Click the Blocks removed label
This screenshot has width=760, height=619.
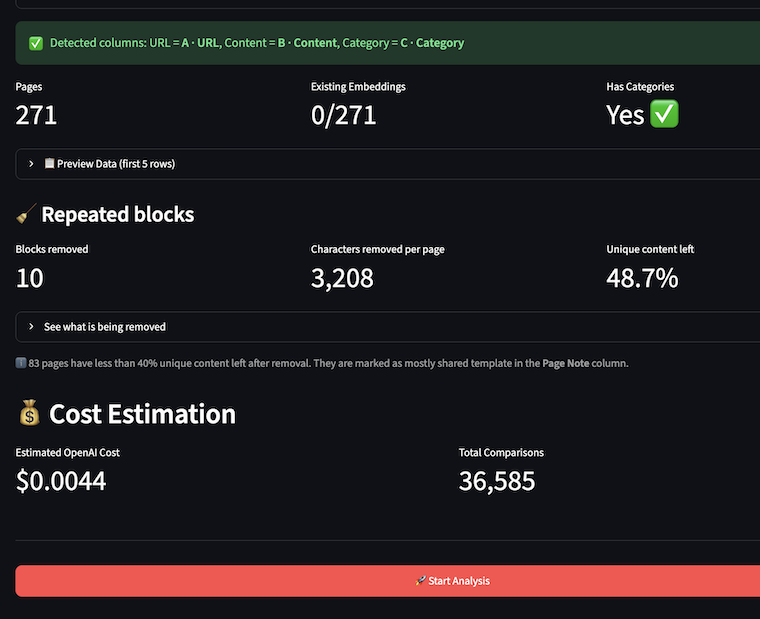(52, 249)
